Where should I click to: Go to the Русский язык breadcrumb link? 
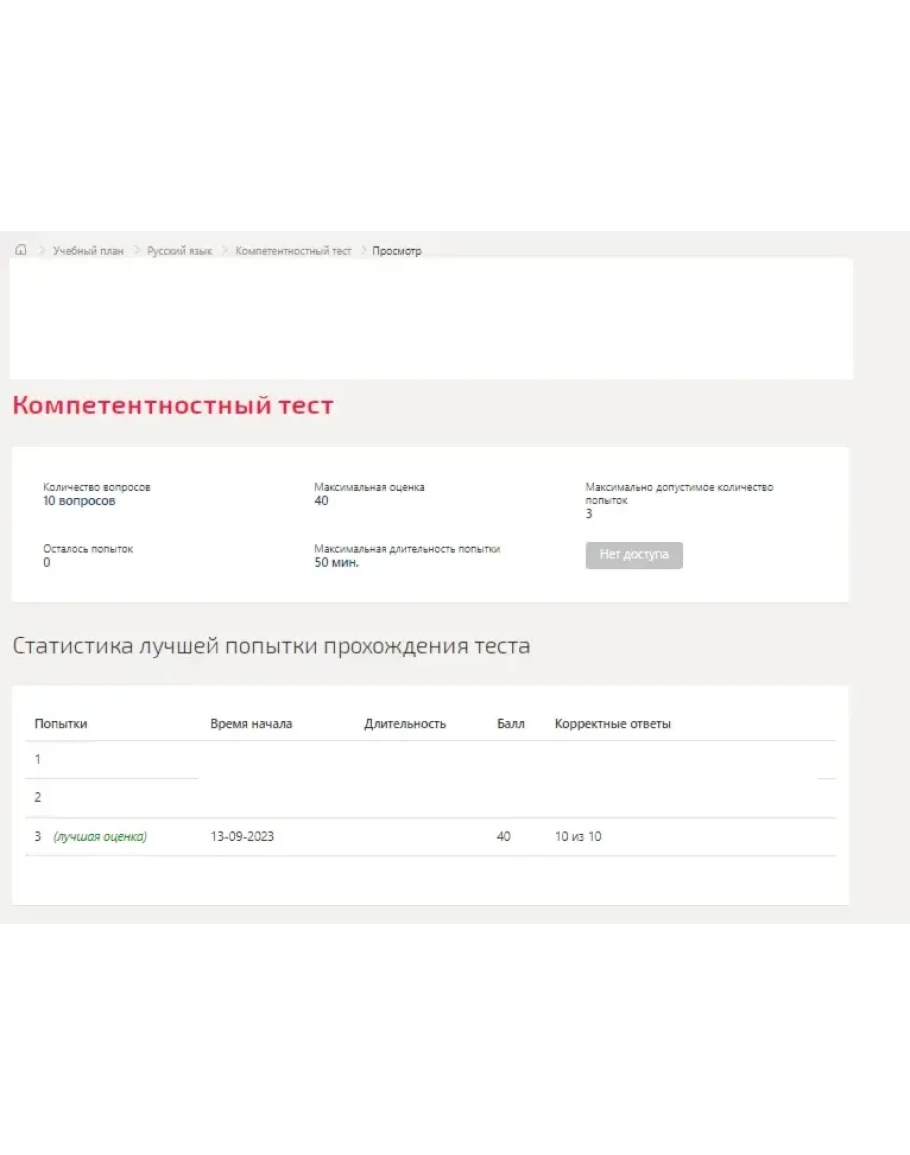click(x=179, y=251)
